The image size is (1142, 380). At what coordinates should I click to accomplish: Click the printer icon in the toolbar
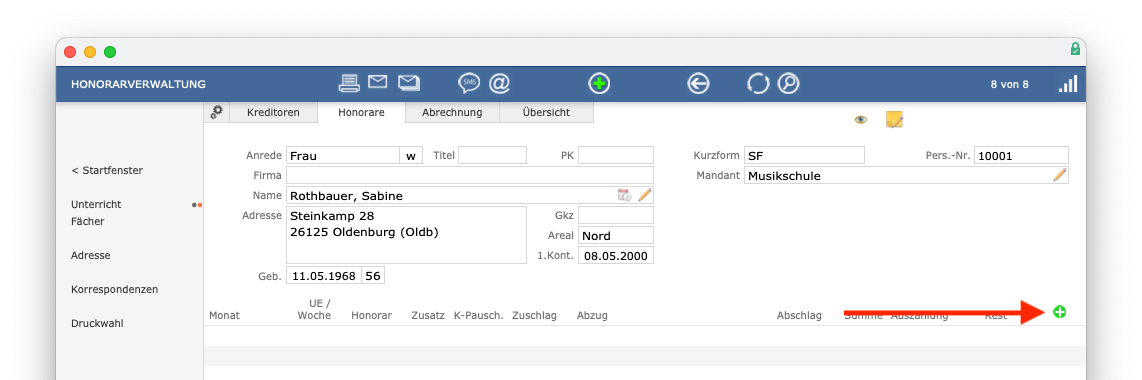350,84
